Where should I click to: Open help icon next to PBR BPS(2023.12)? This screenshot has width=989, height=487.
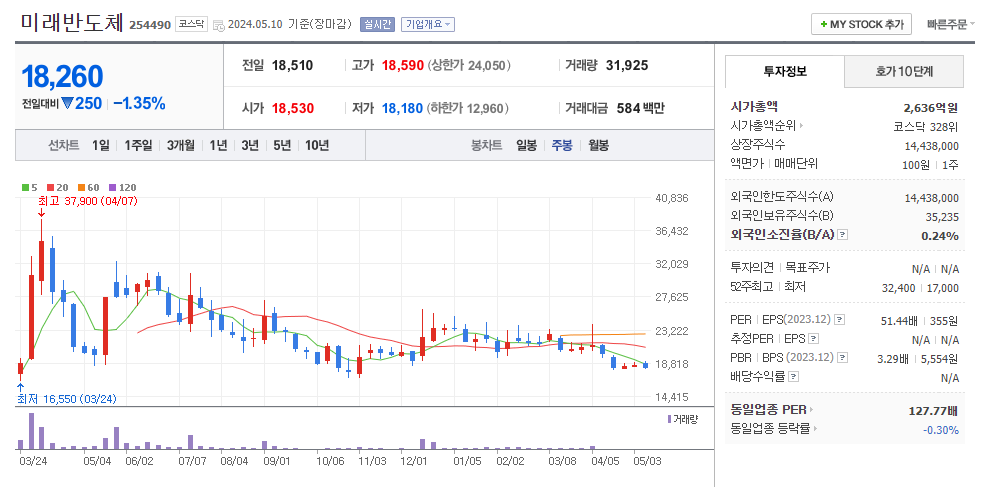(842, 358)
